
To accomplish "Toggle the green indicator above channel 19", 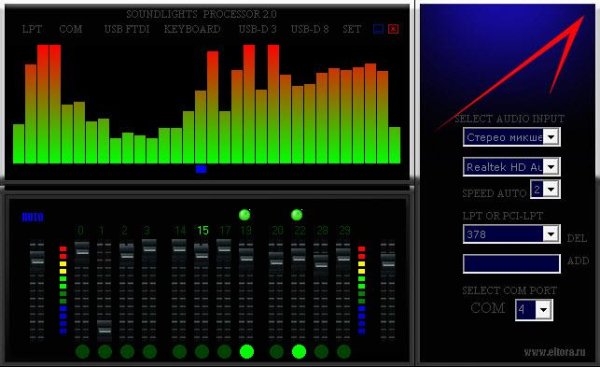I will coord(245,215).
